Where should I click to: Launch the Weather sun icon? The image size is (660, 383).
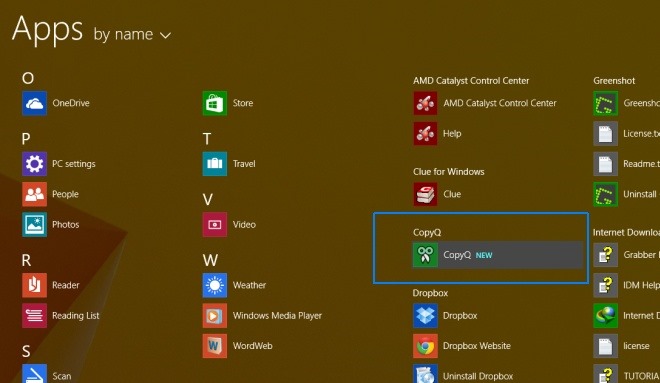point(215,285)
